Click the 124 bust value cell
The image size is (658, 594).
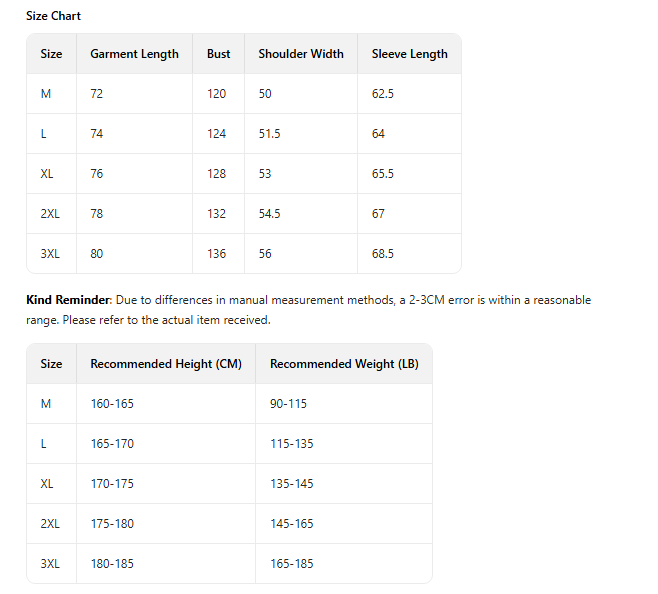click(x=217, y=134)
